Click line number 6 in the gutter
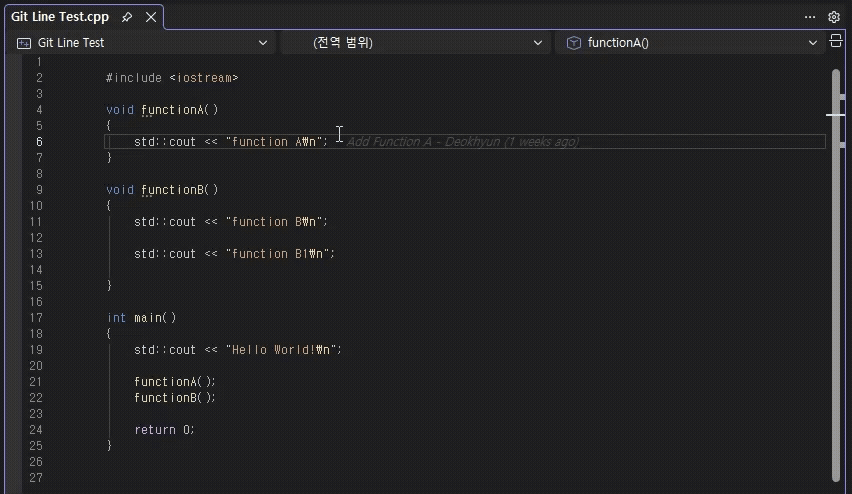Viewport: 852px width, 494px height. [x=39, y=142]
